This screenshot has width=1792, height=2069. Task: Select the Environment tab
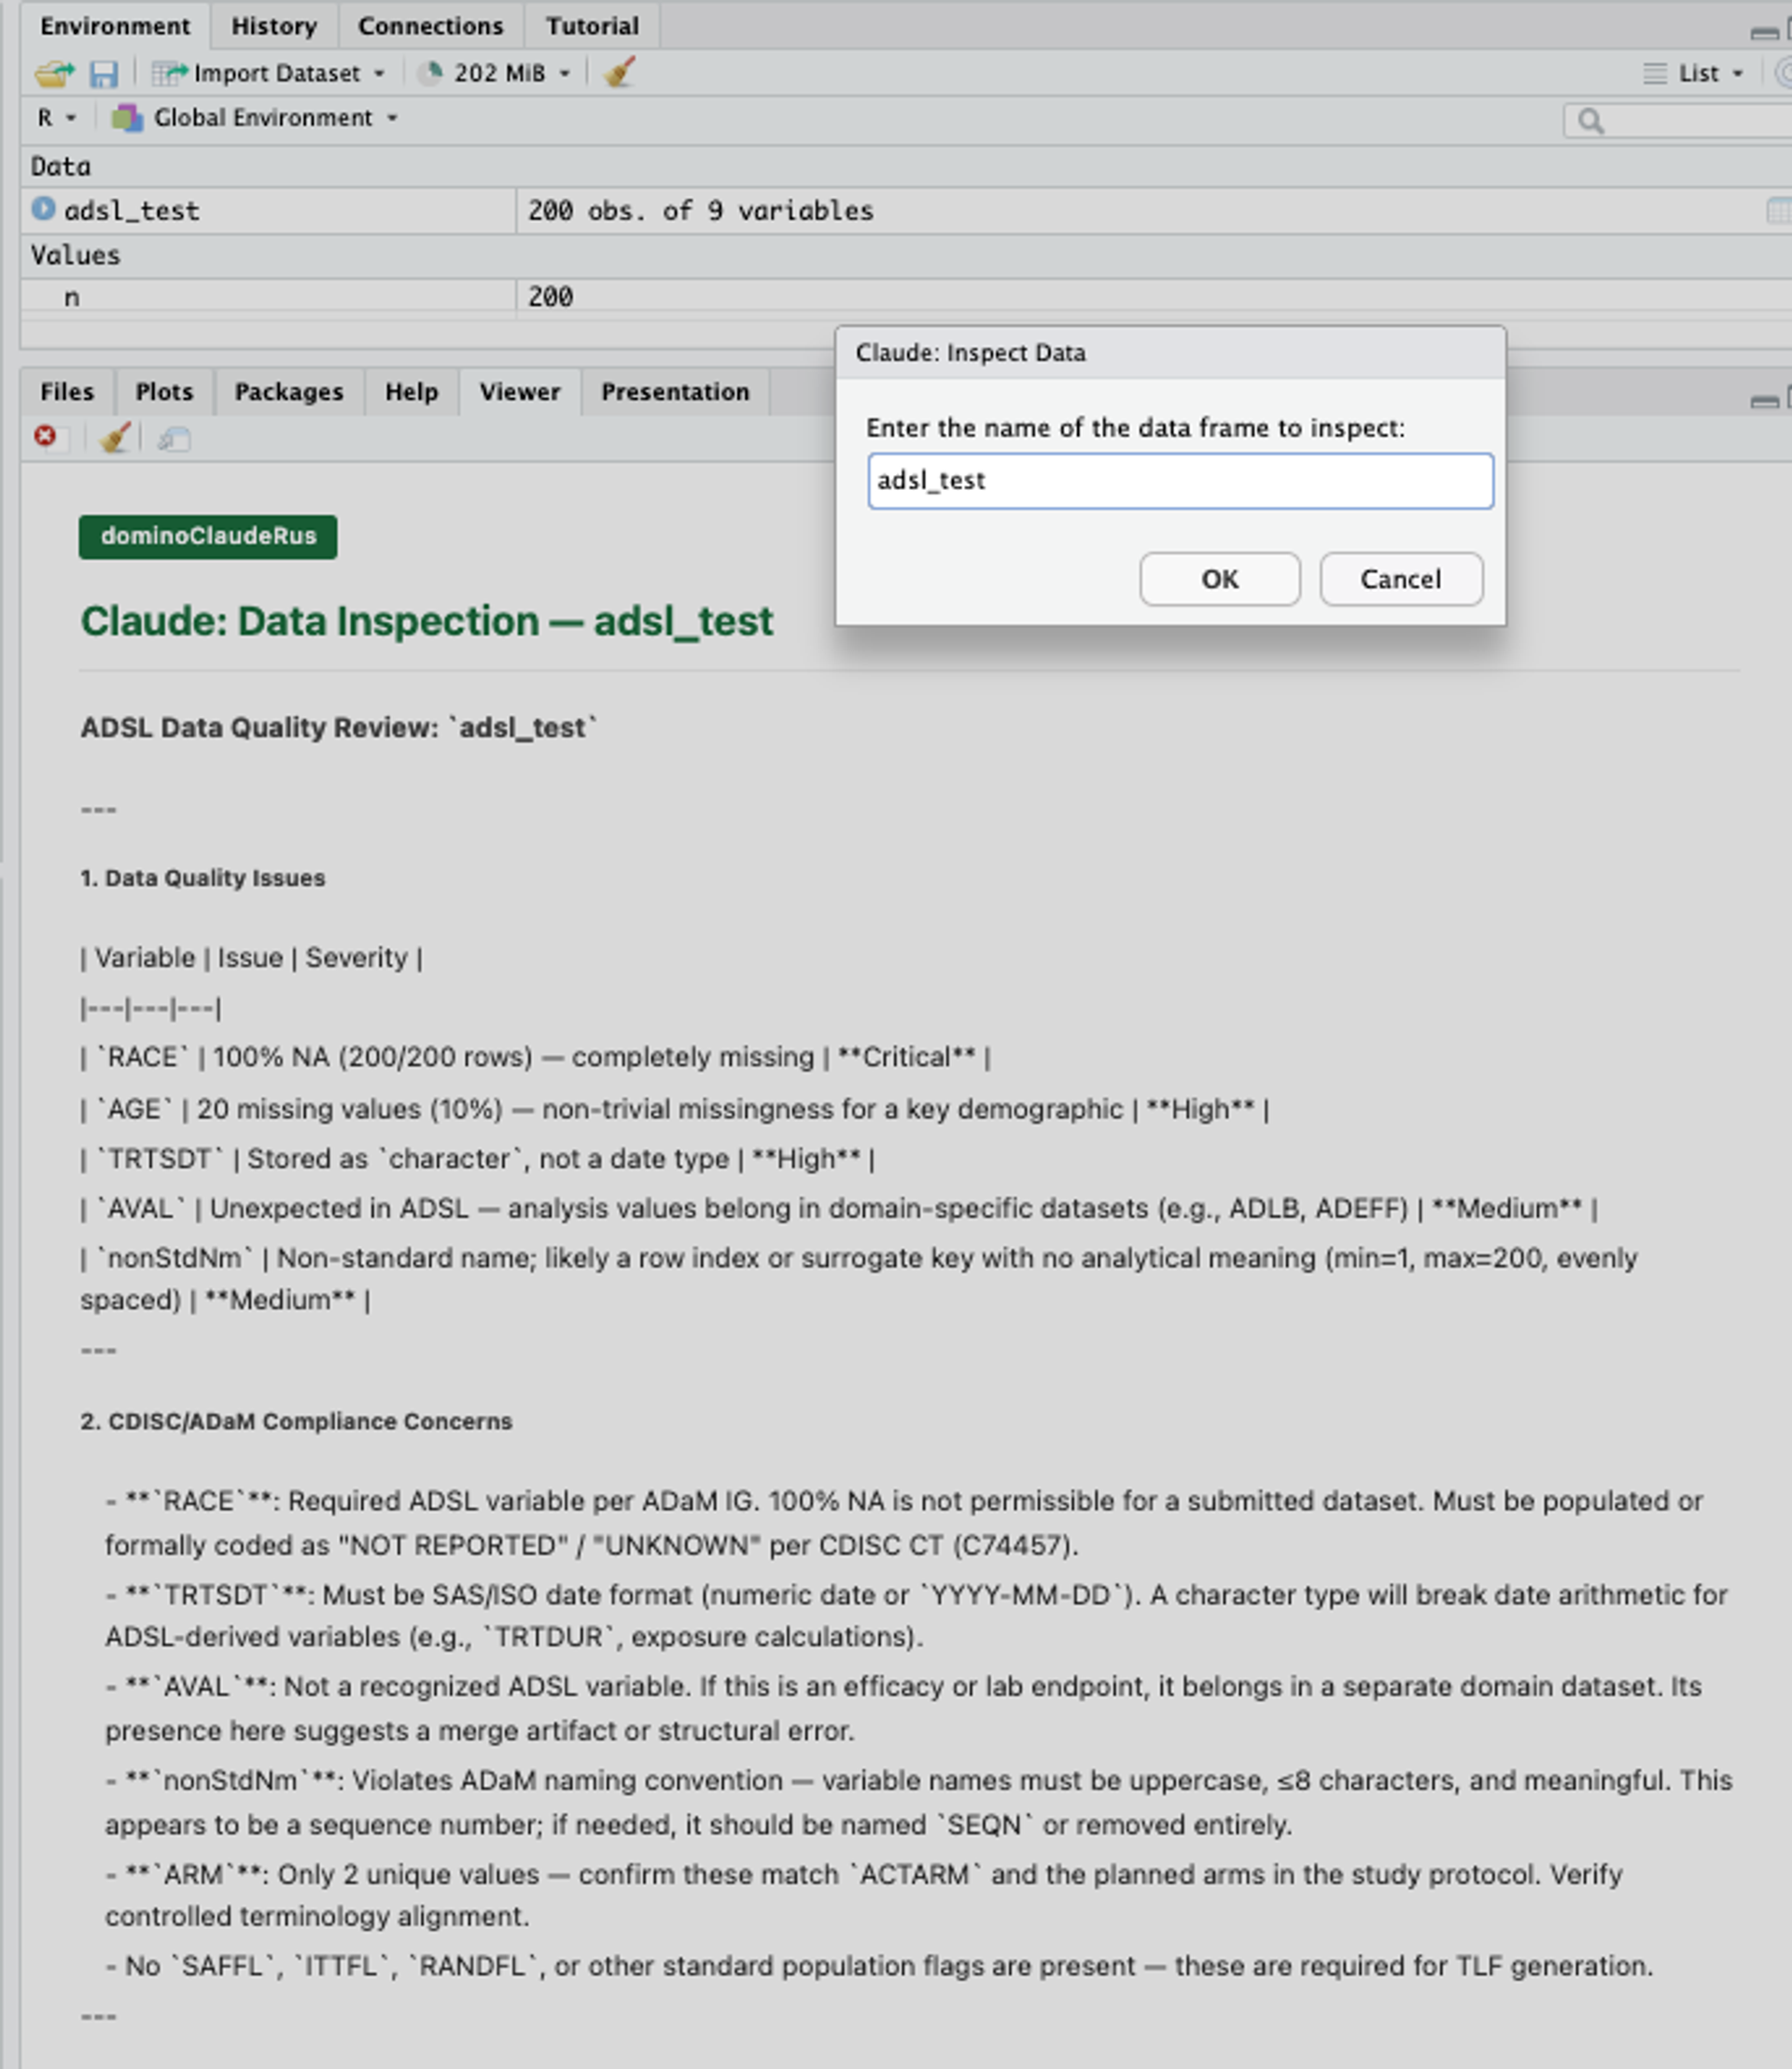point(115,26)
